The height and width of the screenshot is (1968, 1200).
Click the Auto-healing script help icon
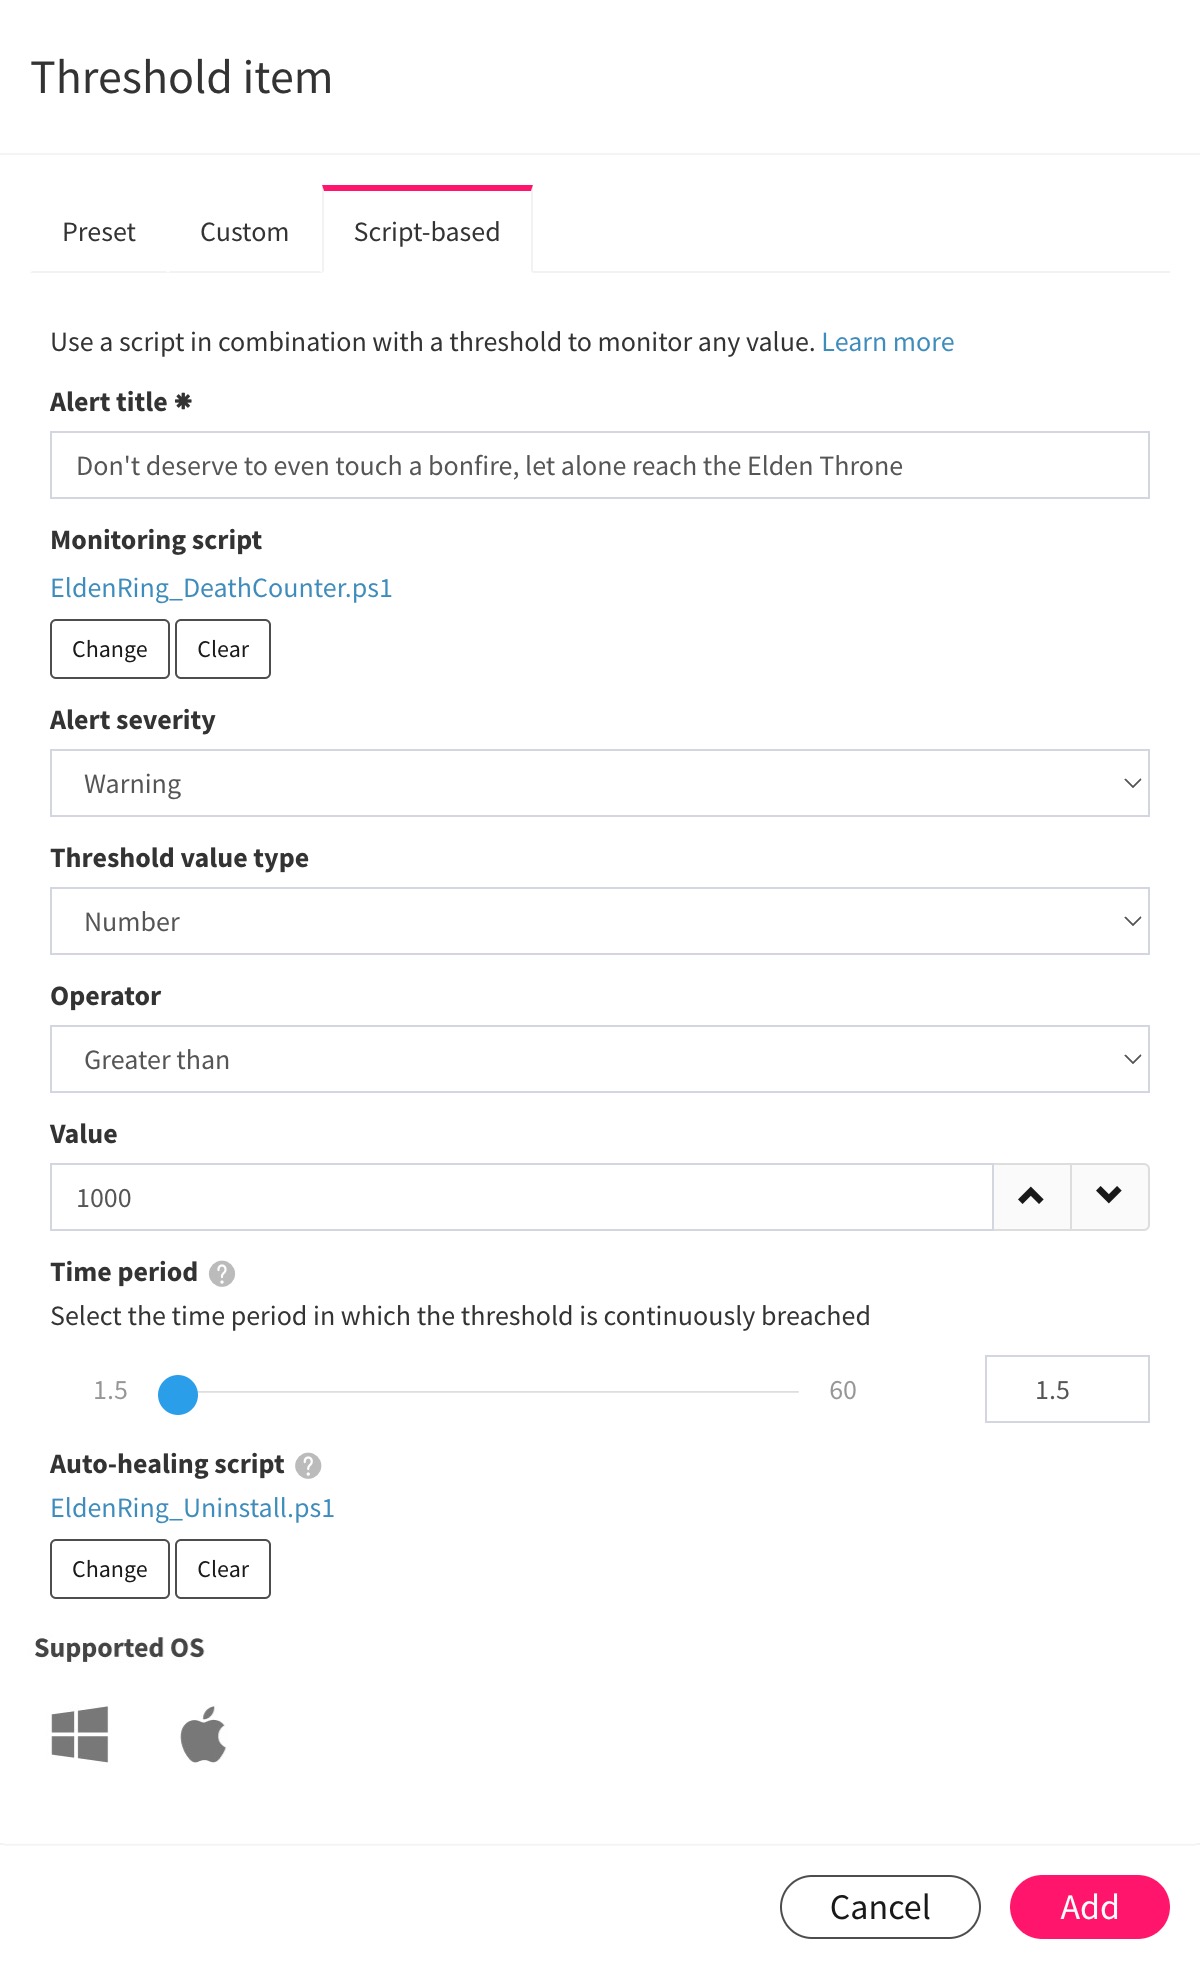(x=309, y=1465)
